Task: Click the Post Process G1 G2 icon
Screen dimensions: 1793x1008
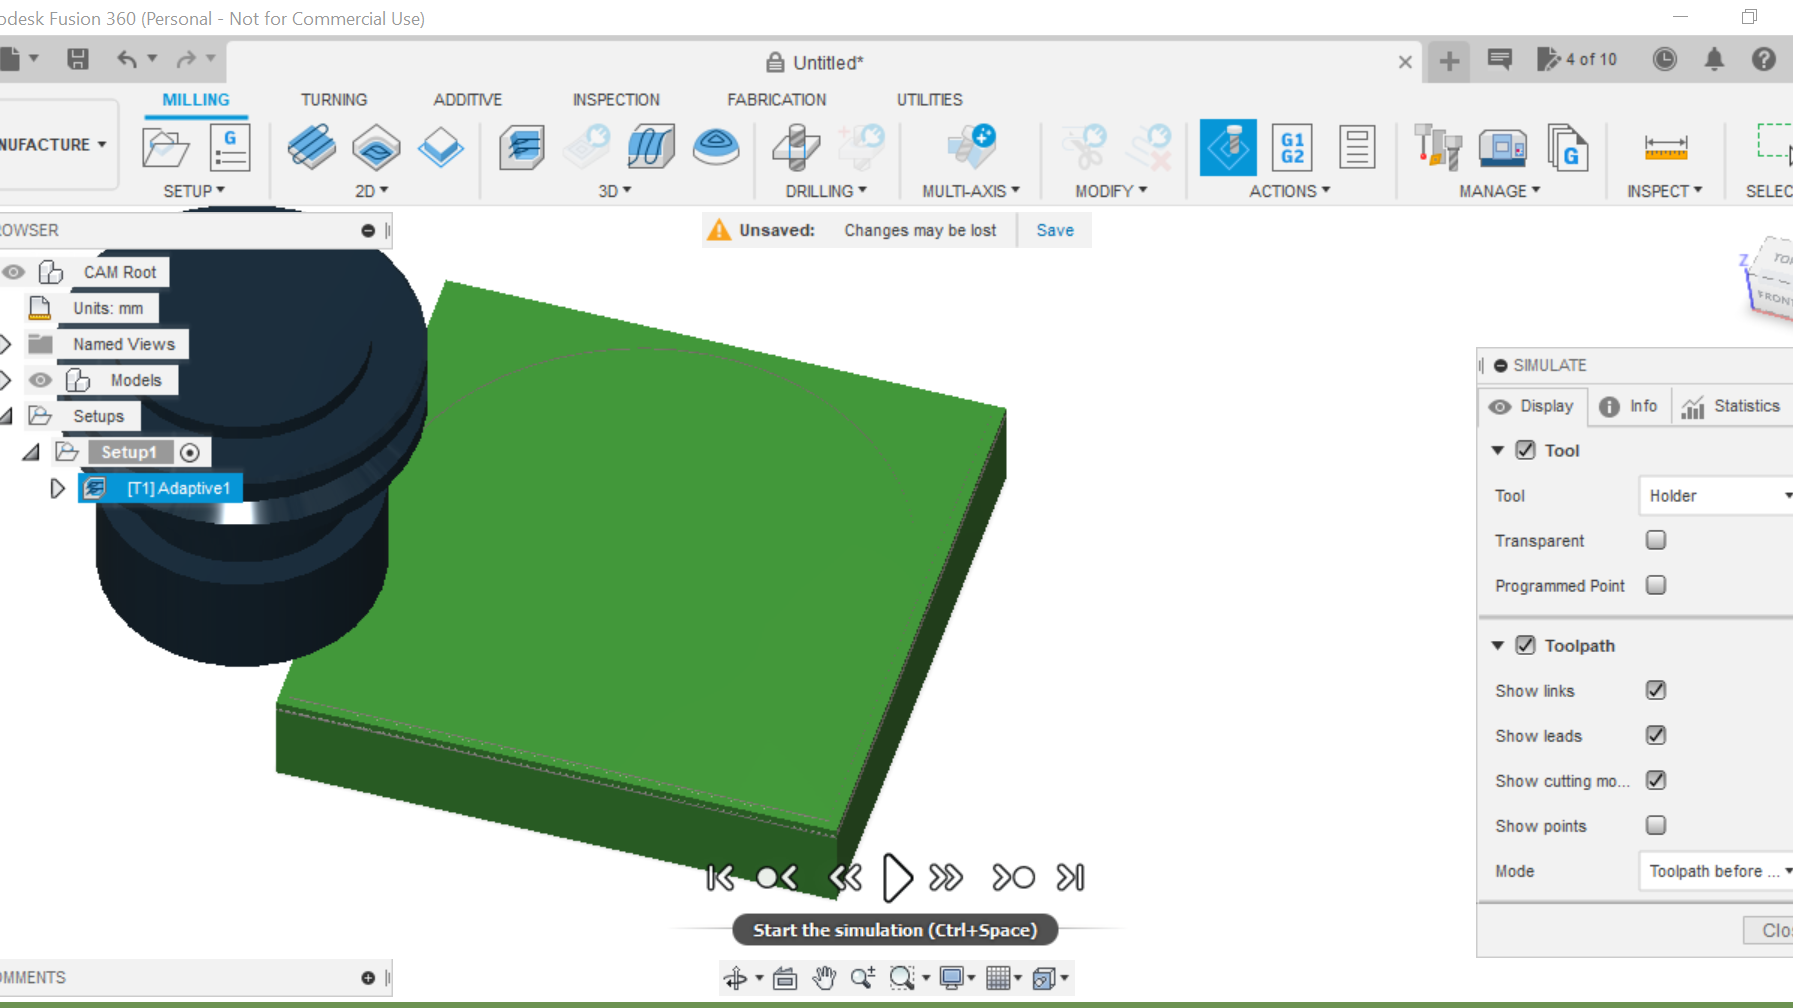Action: tap(1292, 147)
